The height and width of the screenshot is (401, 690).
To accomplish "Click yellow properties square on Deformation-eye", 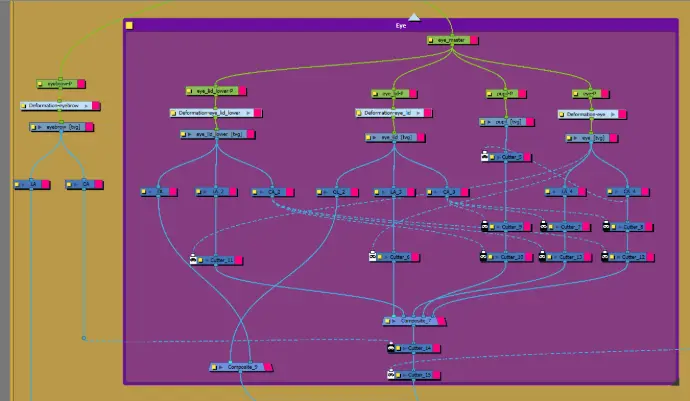I will pos(562,114).
